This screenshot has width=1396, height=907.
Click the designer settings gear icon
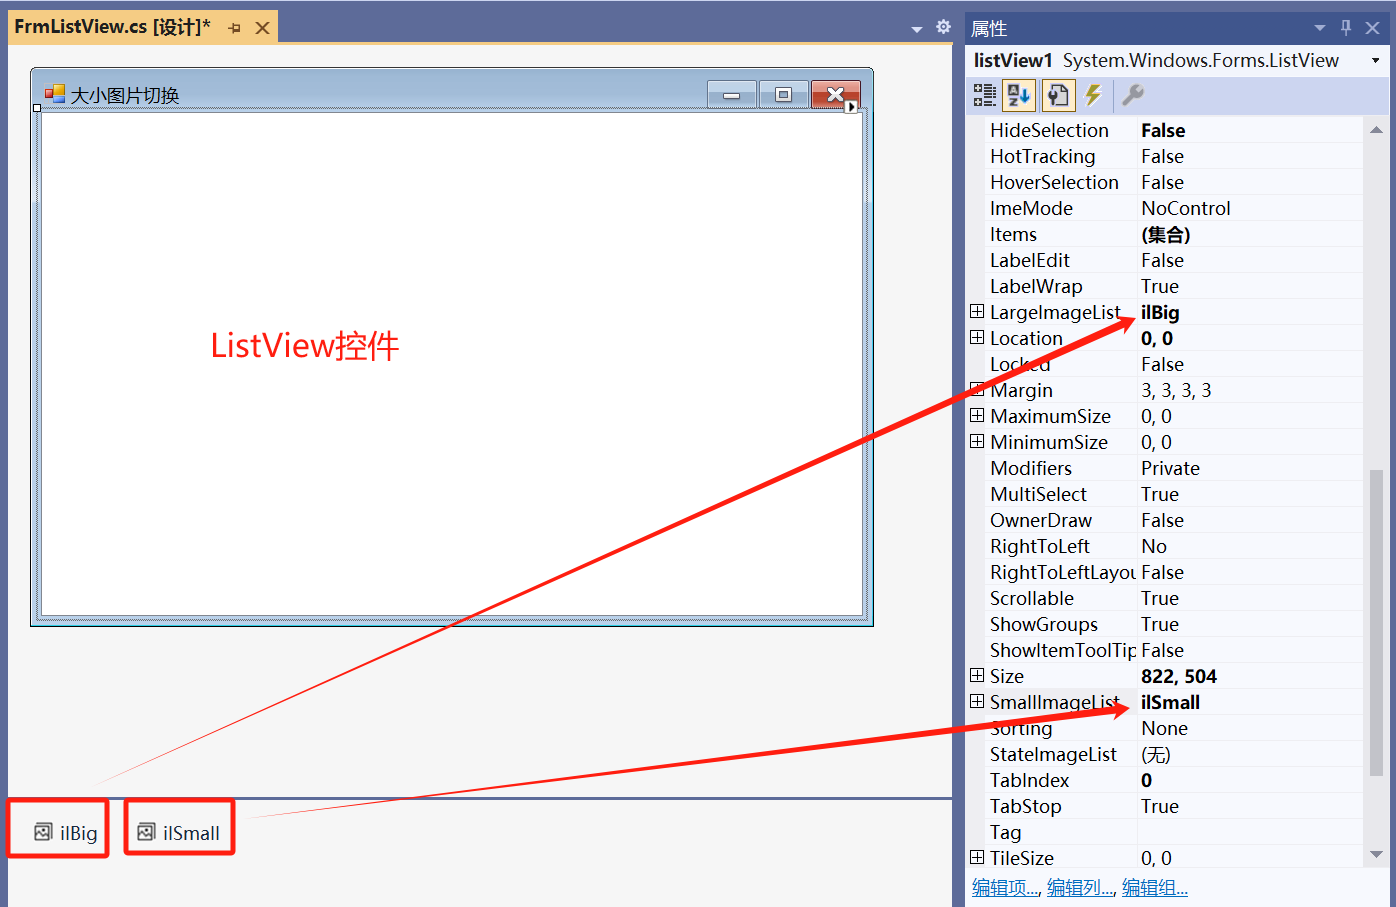click(x=943, y=27)
